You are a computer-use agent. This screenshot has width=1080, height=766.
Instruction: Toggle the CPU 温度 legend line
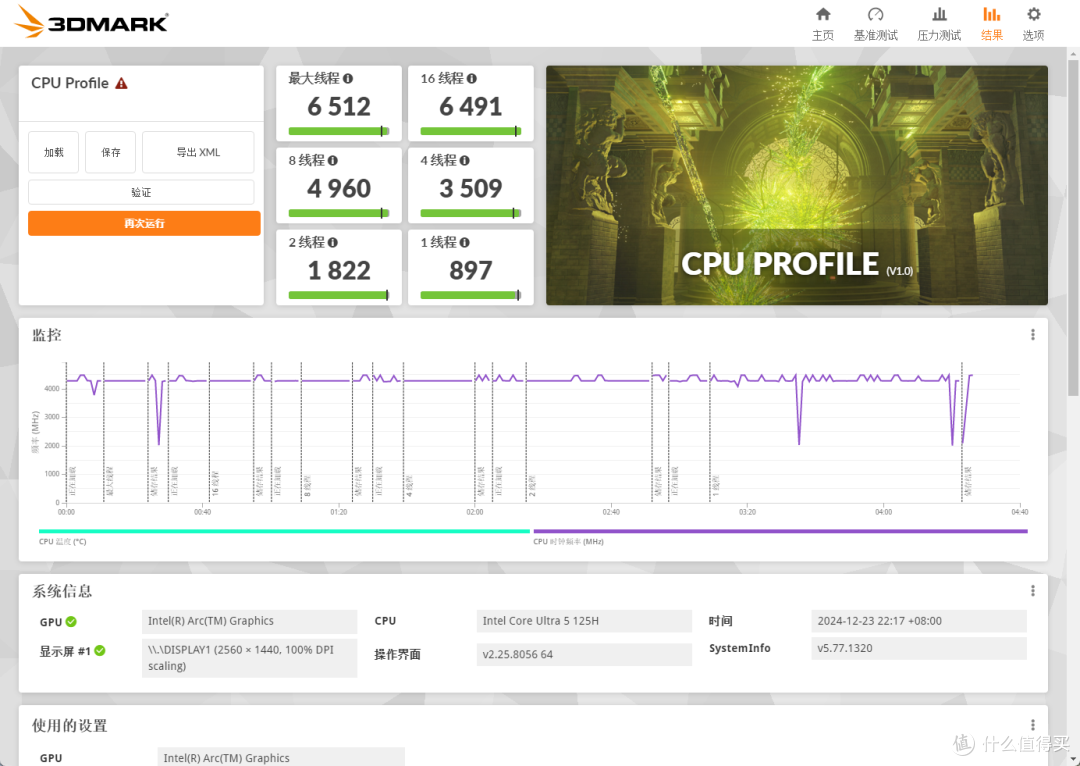(284, 531)
